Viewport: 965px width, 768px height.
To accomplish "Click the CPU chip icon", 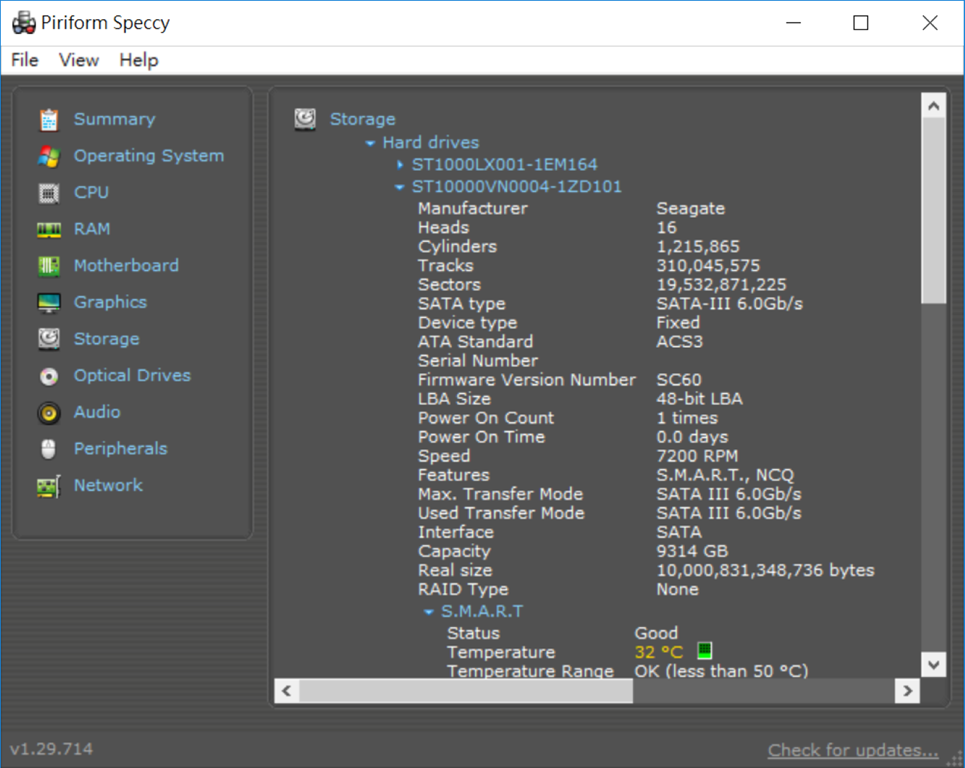I will tap(49, 193).
